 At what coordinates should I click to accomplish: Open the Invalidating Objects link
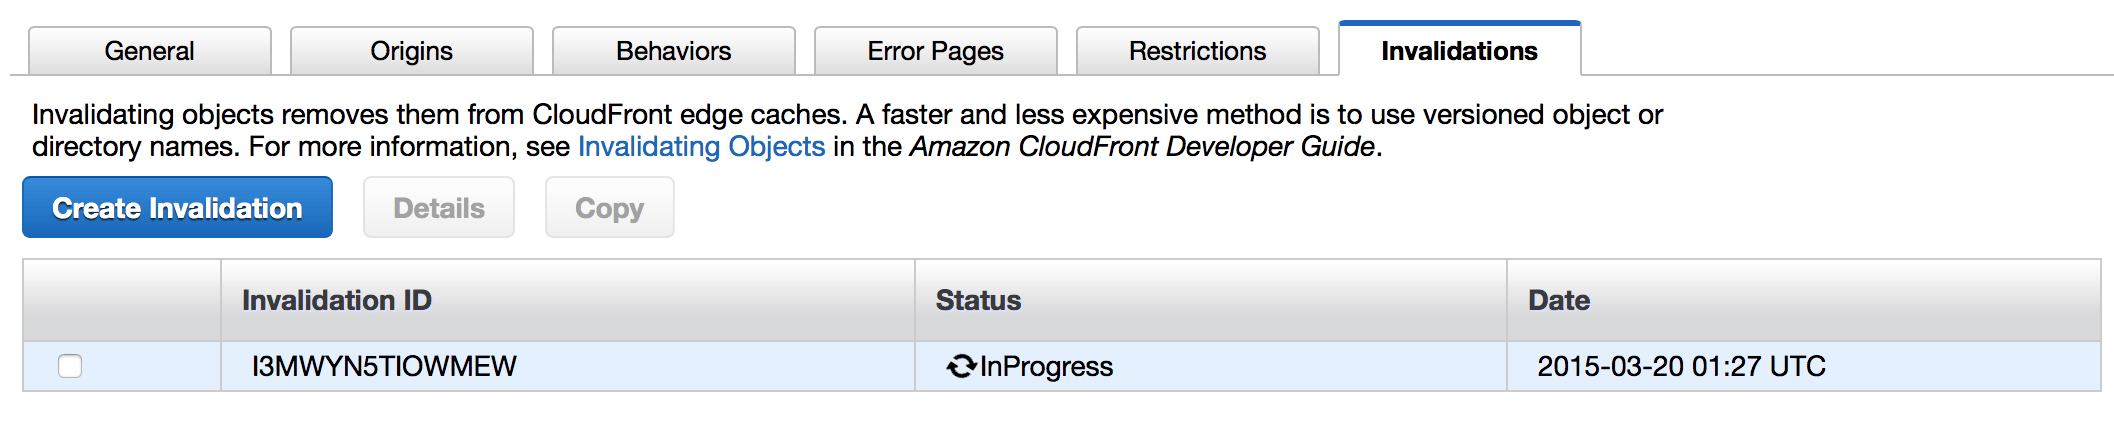(702, 146)
